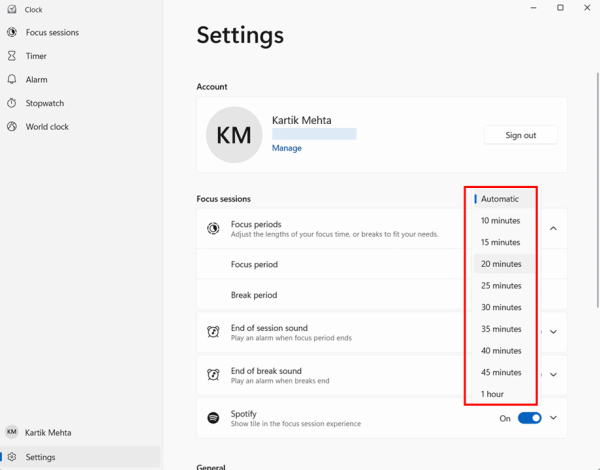Expand the End of session sound chevron
The height and width of the screenshot is (470, 600).
click(553, 332)
